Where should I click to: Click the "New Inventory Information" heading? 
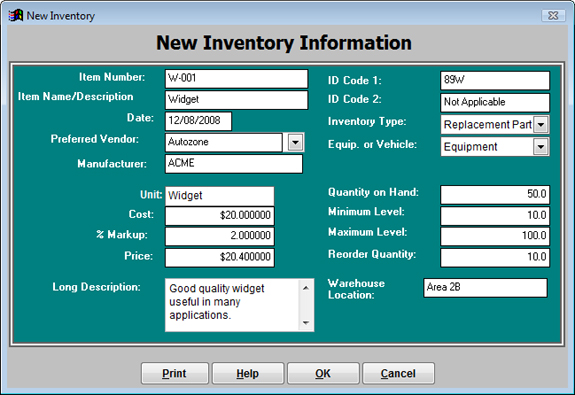284,43
